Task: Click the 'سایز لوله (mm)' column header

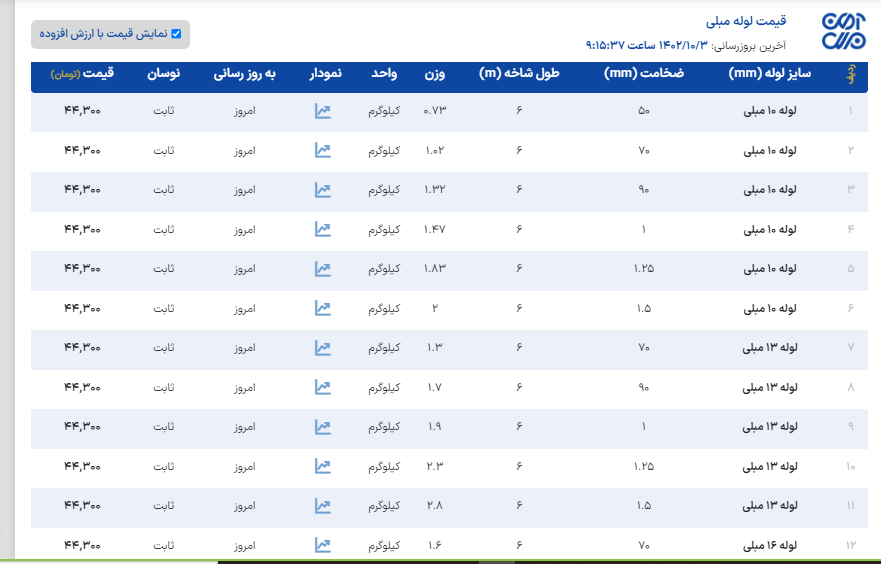Action: [770, 74]
